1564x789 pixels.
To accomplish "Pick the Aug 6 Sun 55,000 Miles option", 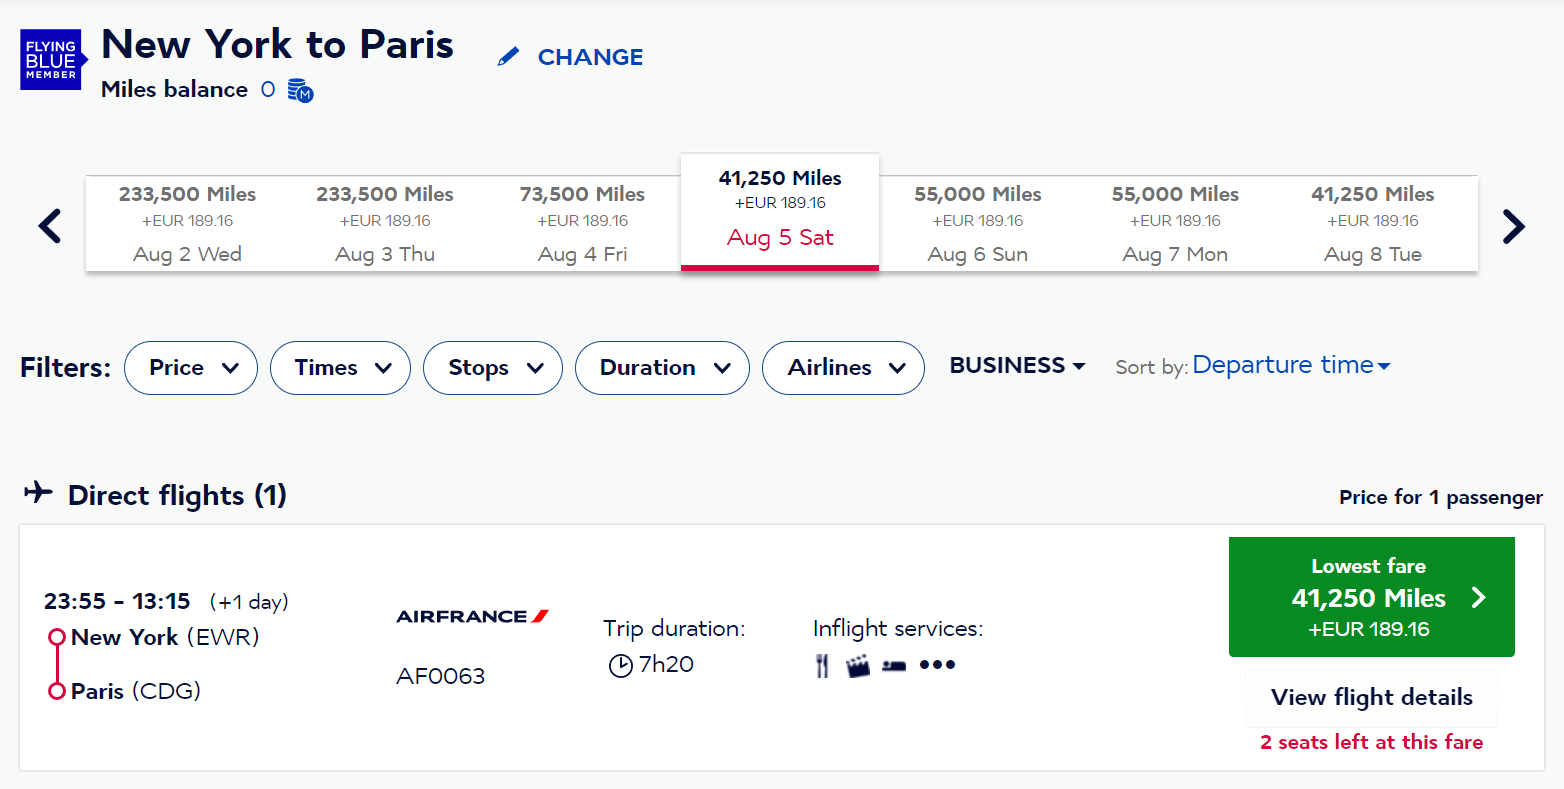I will pyautogui.click(x=977, y=223).
